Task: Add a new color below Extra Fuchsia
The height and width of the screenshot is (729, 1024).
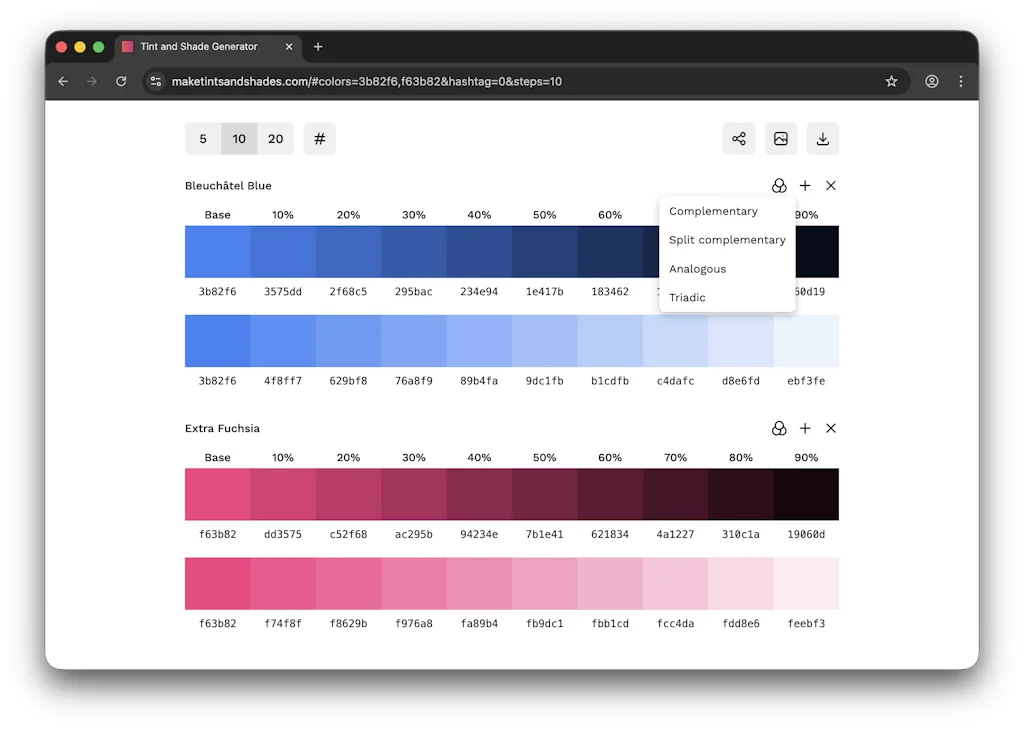Action: [805, 428]
